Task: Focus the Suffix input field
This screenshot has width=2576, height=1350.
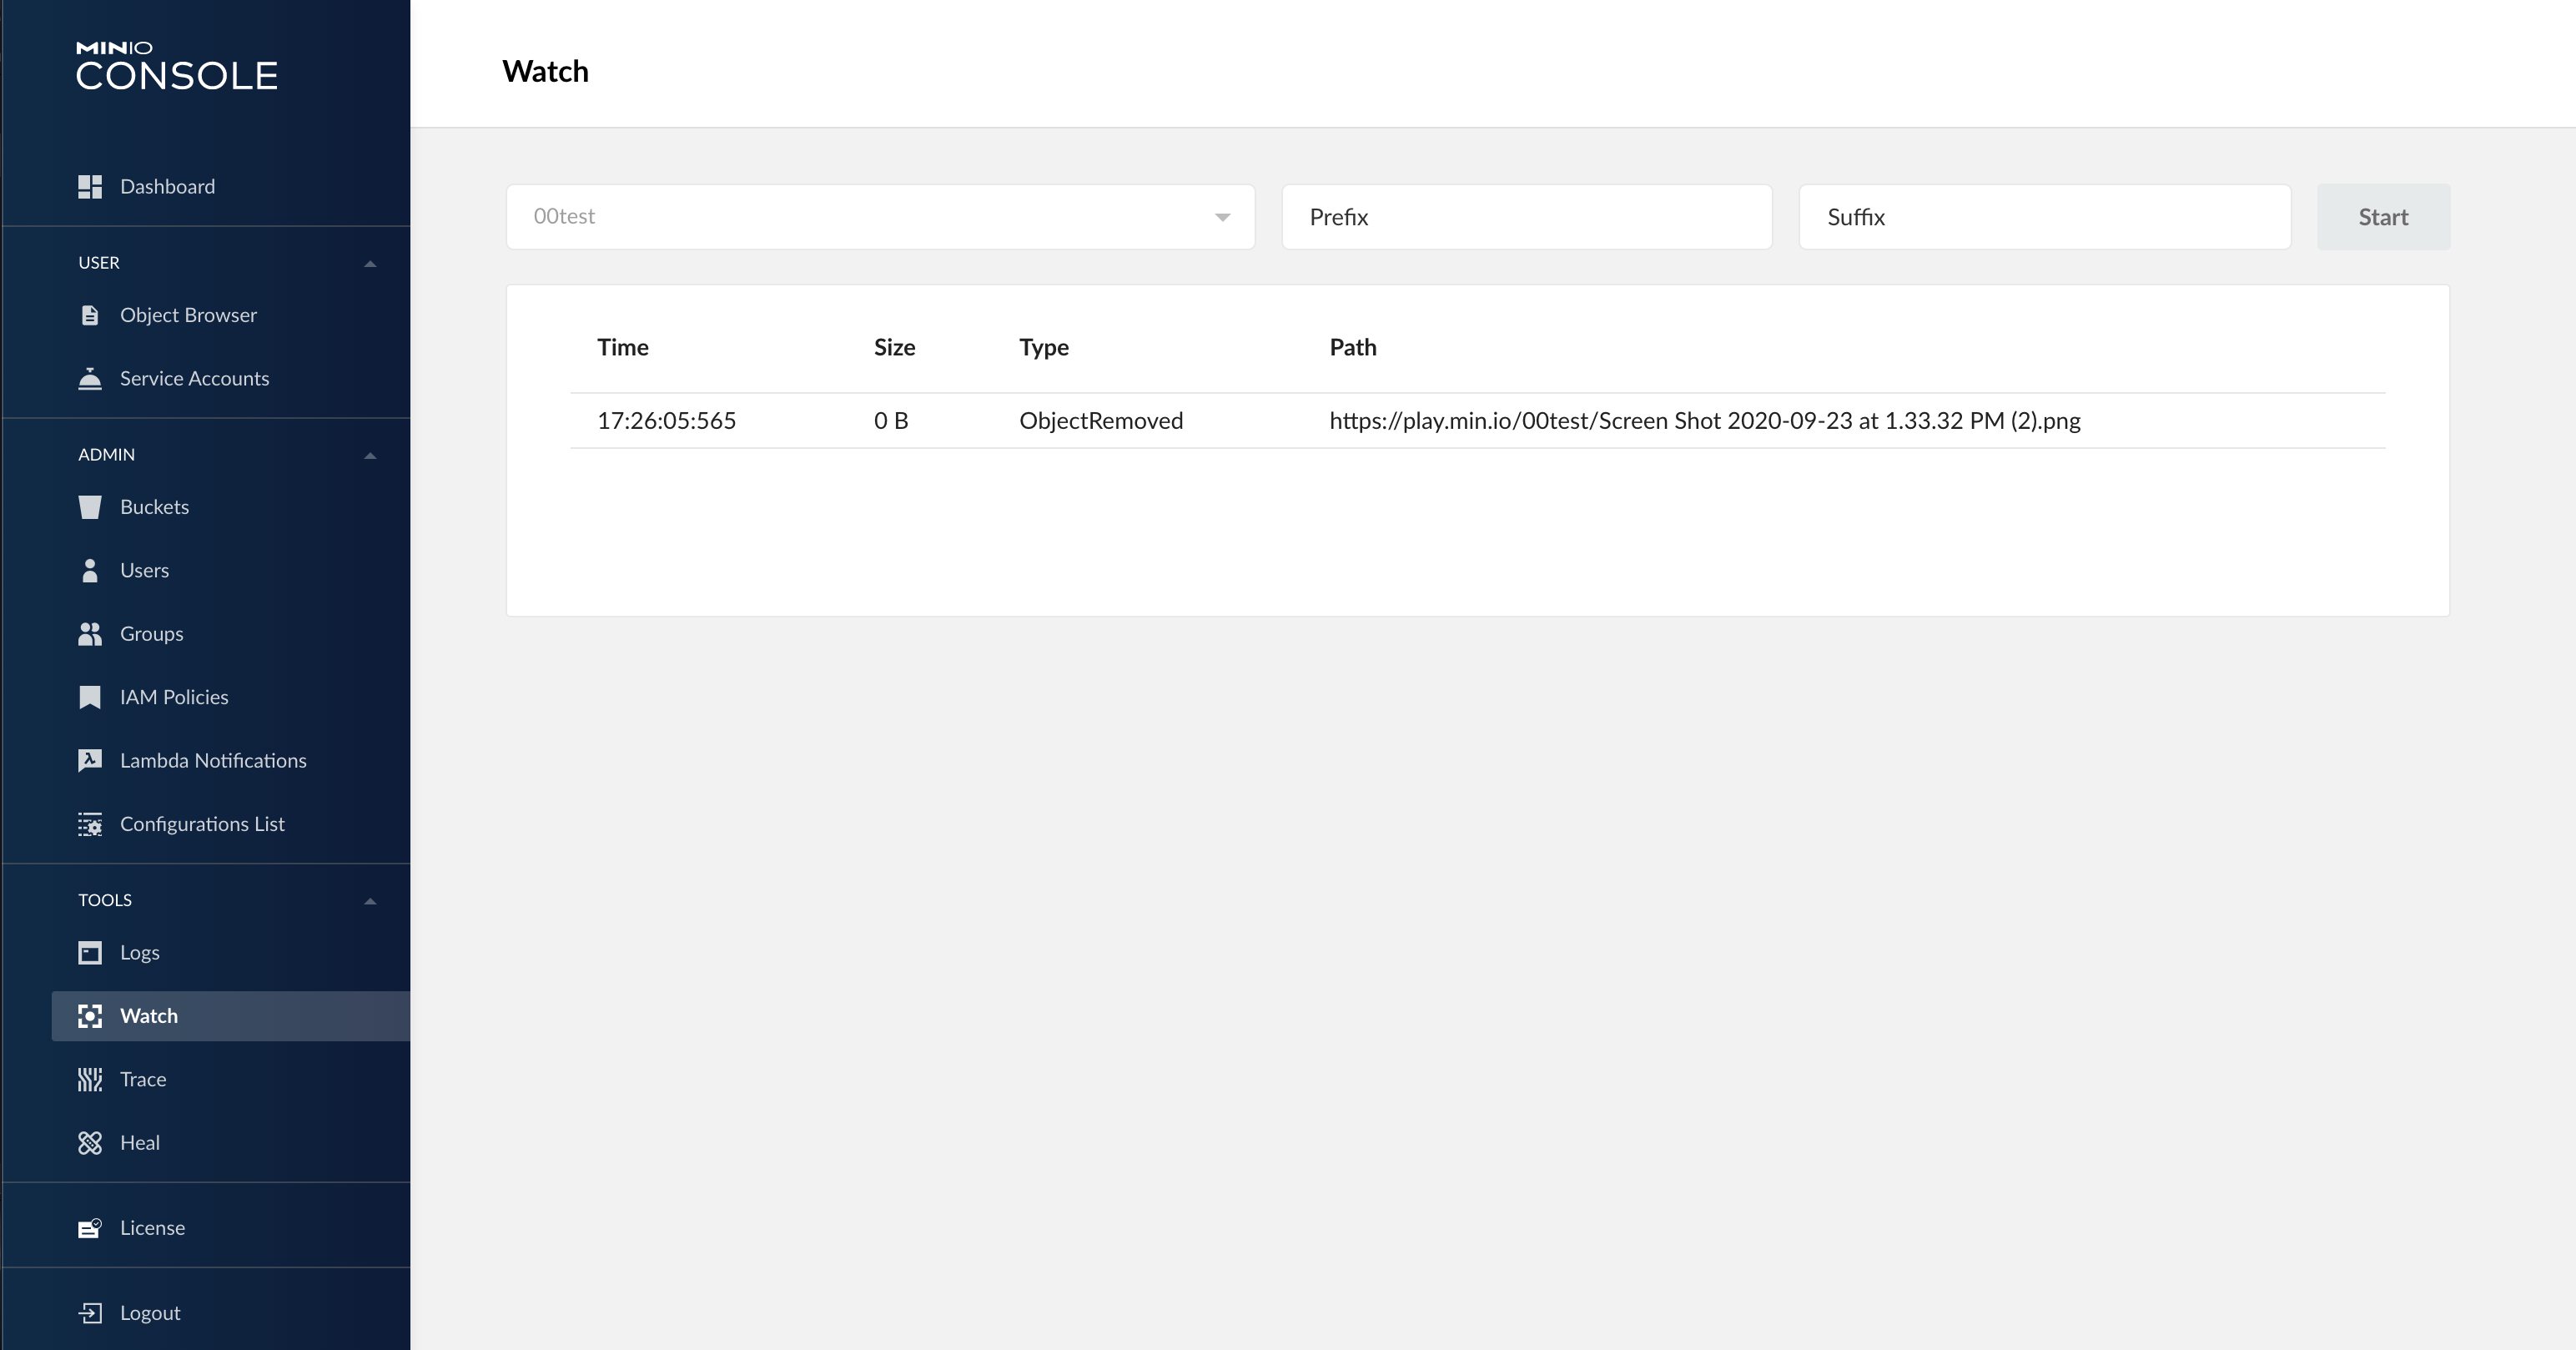Action: click(2044, 217)
